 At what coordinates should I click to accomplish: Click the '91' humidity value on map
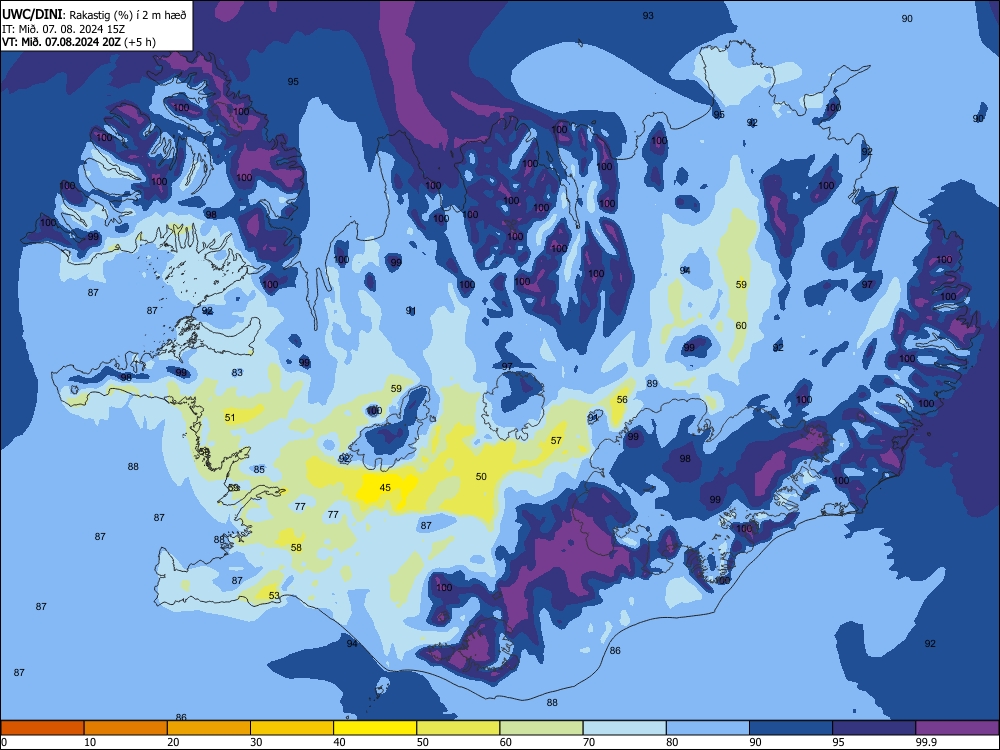point(411,311)
